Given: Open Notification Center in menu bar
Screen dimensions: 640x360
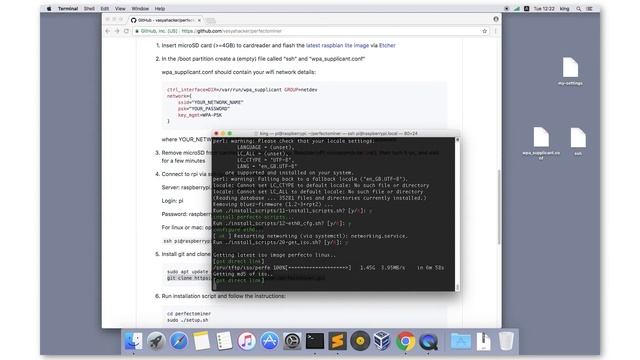Looking at the screenshot, I should tap(589, 8).
